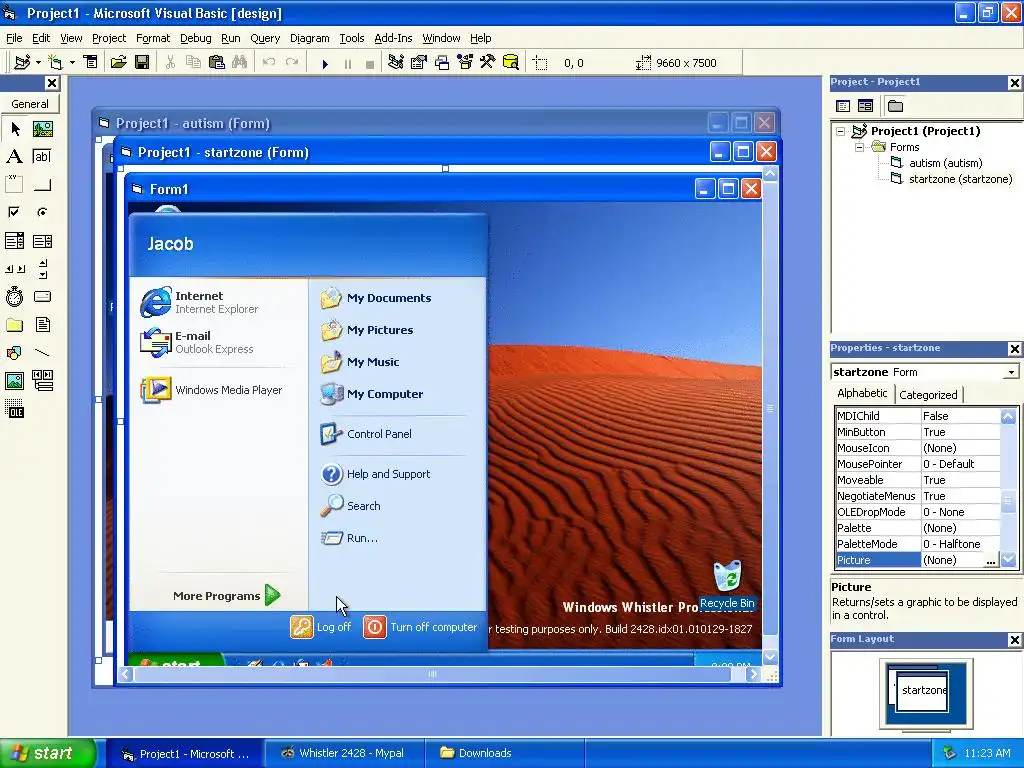Click the startzone thumbnail in Form Layout
Viewport: 1024px width, 768px height.
(x=923, y=690)
